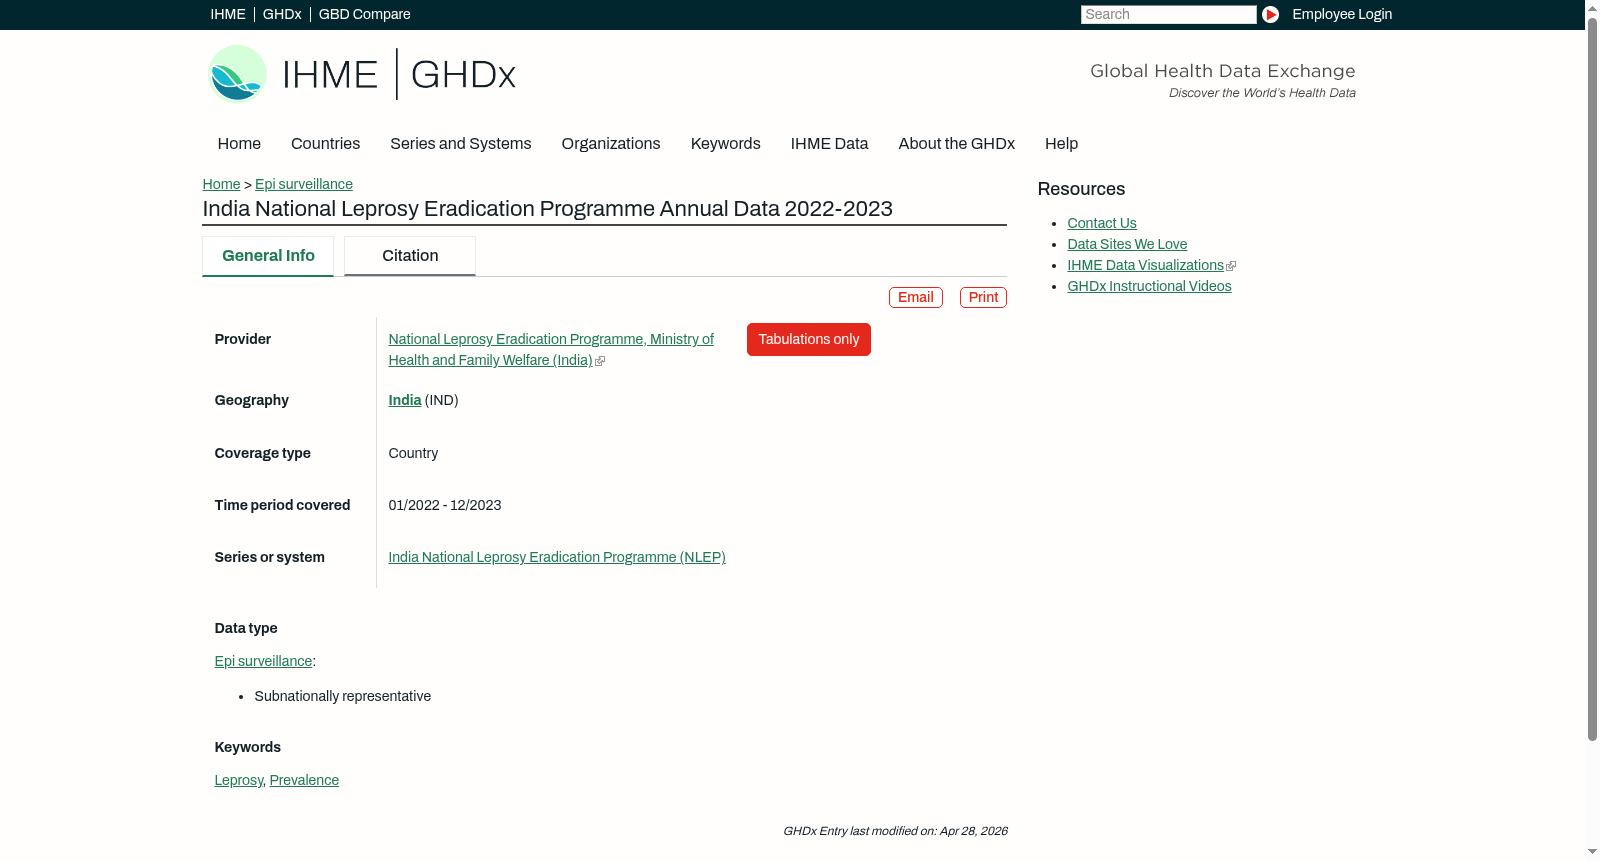Screen dimensions: 1600x861
Task: Click the GHDx Entry last modified date text
Action: tap(895, 831)
